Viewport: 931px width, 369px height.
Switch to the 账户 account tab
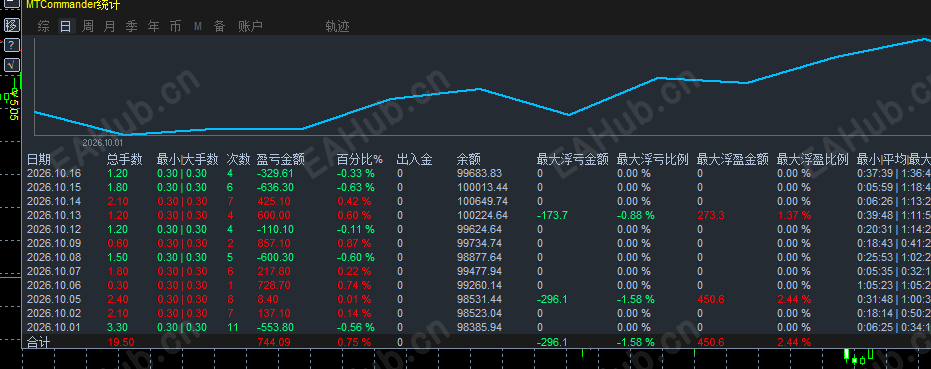click(x=251, y=26)
